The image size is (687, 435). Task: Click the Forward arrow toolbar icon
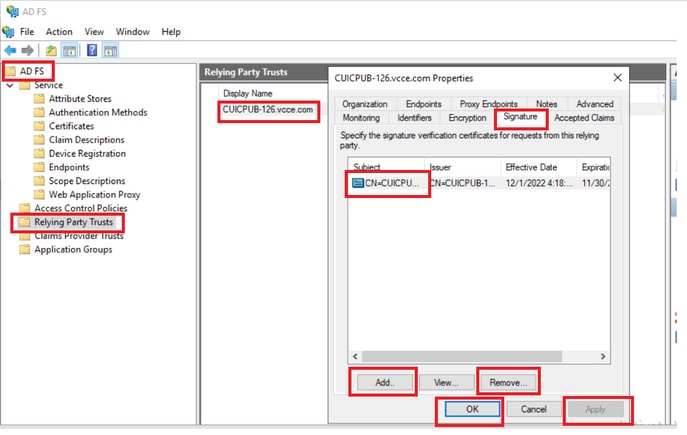27,51
